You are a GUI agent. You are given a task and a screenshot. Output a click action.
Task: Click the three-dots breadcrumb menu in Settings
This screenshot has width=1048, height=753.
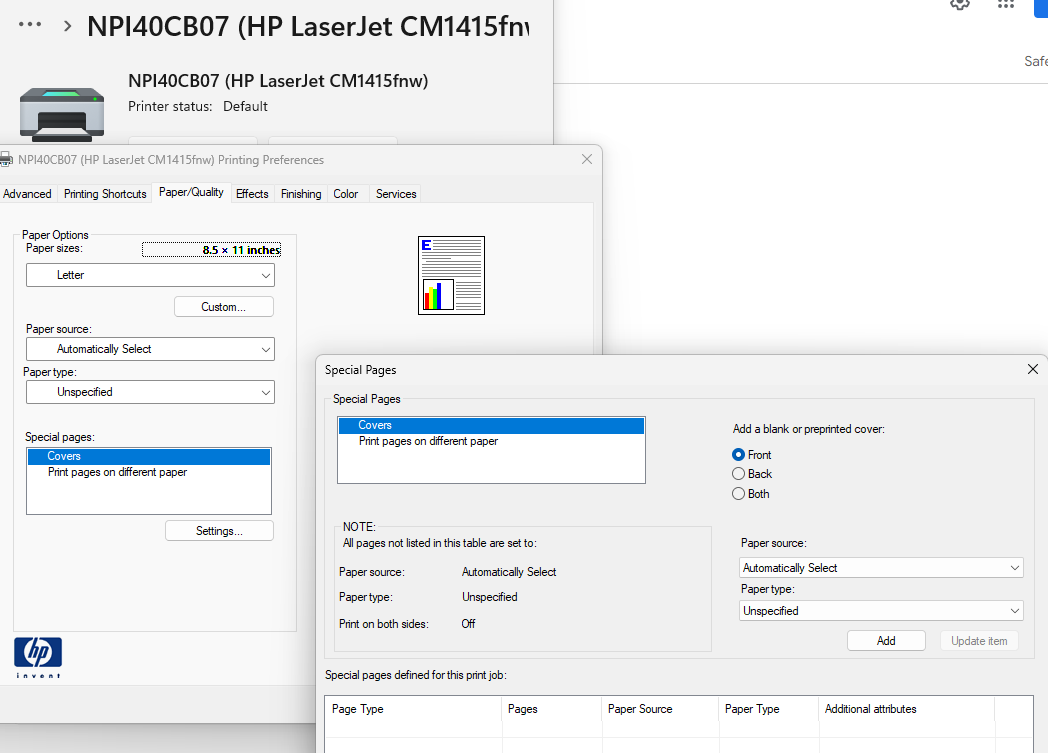pyautogui.click(x=30, y=25)
